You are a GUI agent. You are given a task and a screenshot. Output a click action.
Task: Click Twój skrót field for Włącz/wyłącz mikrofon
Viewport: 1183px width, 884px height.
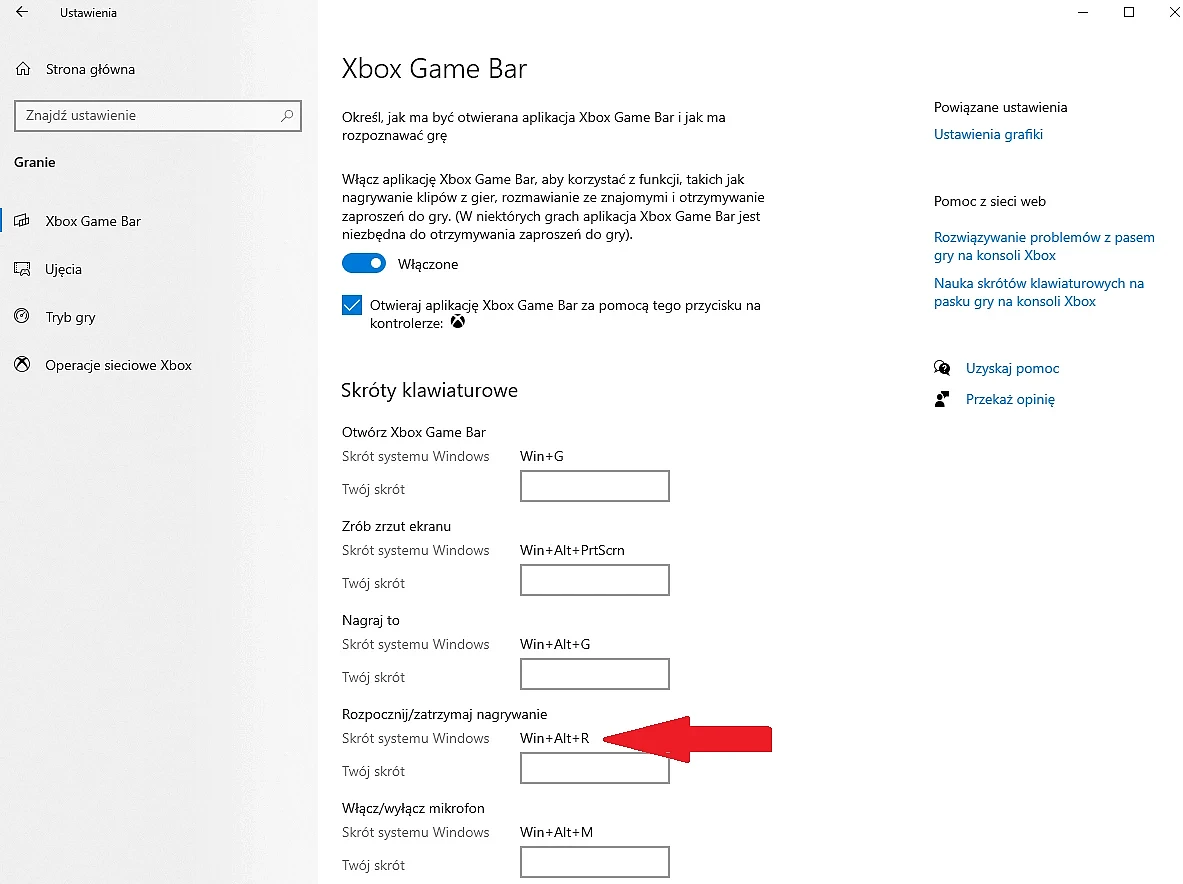pyautogui.click(x=595, y=862)
